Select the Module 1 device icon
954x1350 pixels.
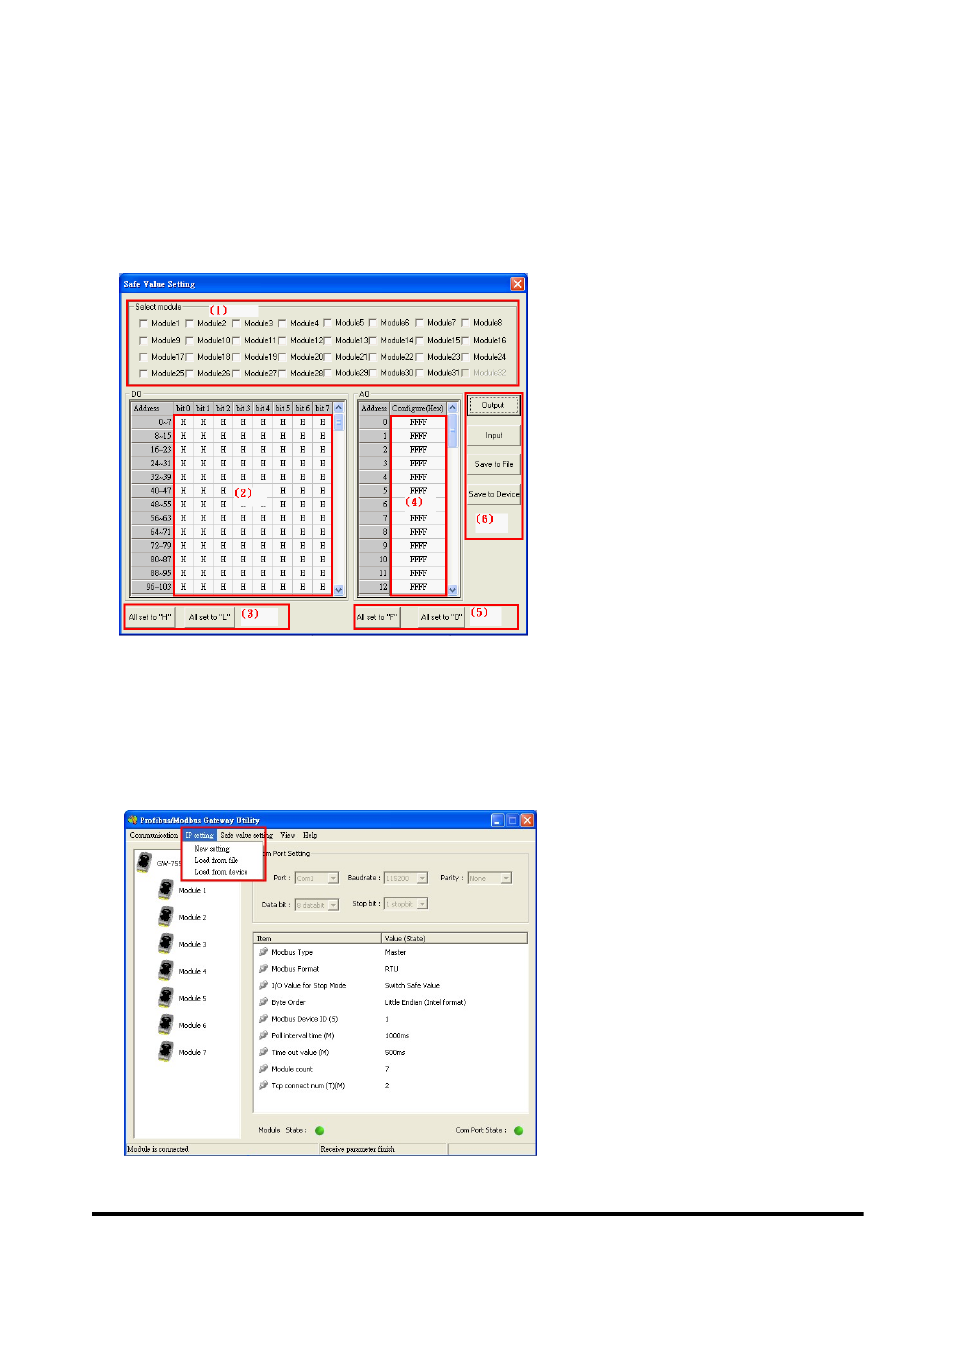[x=166, y=889]
